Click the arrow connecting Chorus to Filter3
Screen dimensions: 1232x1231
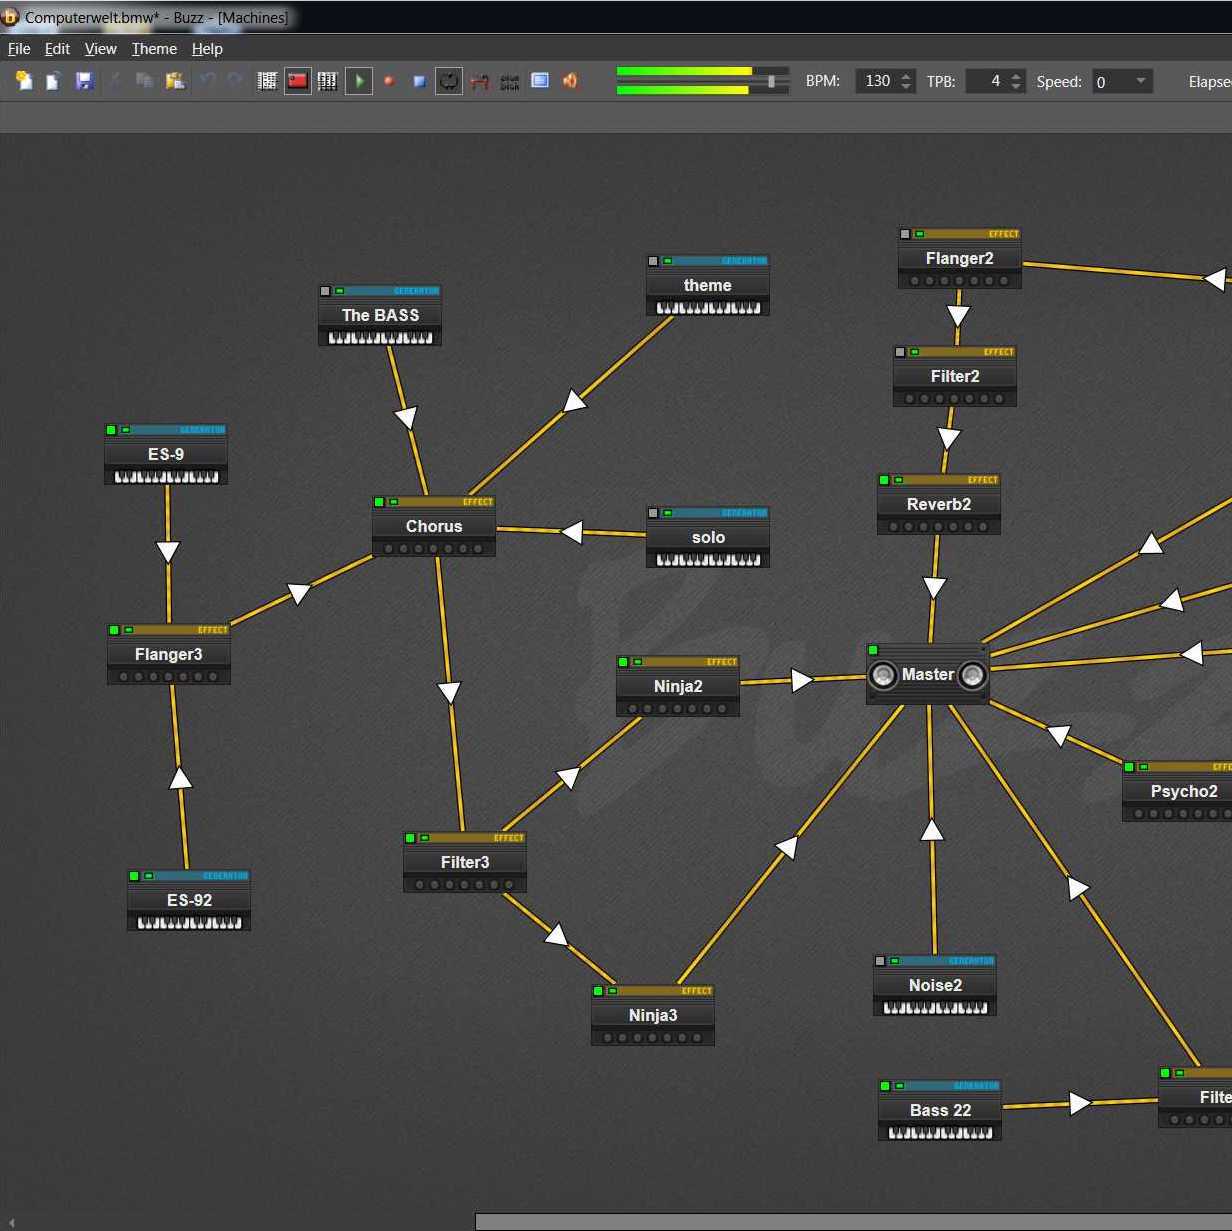(450, 692)
